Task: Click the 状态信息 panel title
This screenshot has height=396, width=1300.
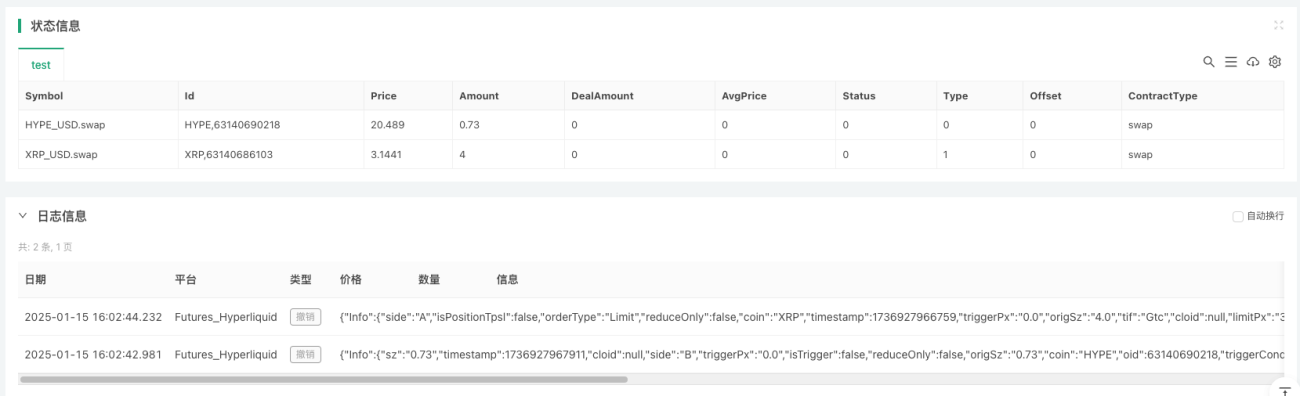Action: (56, 26)
